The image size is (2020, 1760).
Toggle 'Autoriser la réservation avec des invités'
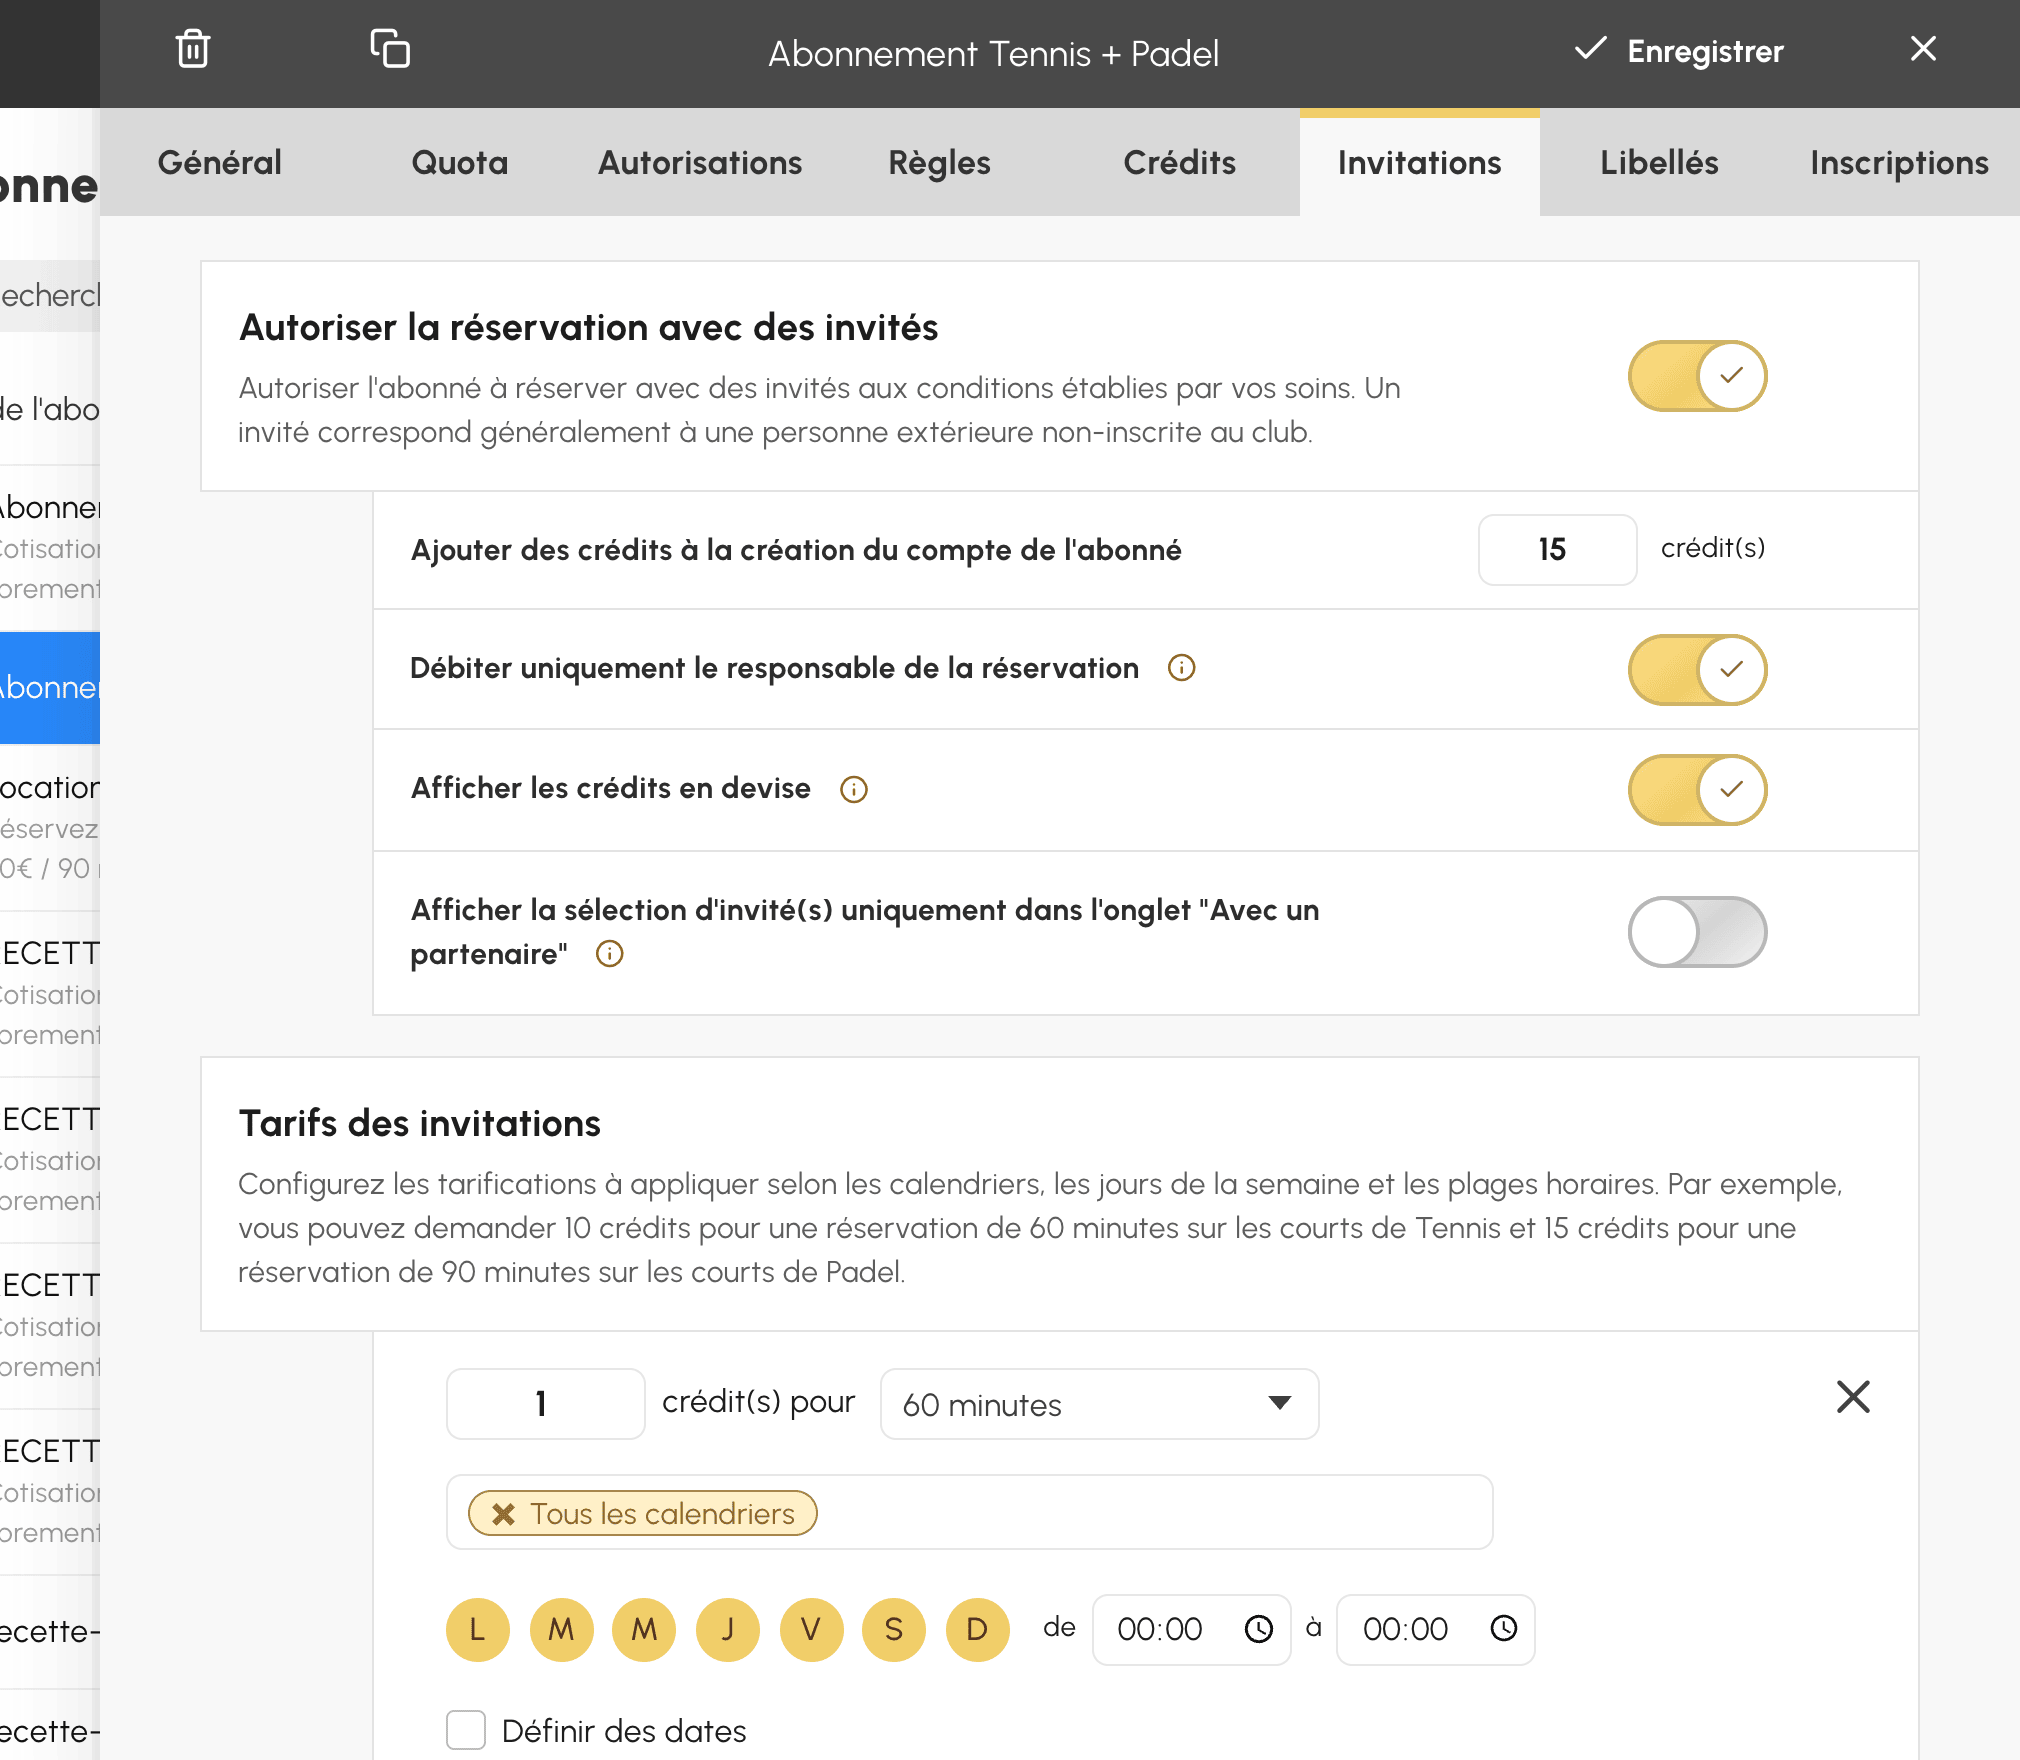[x=1698, y=376]
